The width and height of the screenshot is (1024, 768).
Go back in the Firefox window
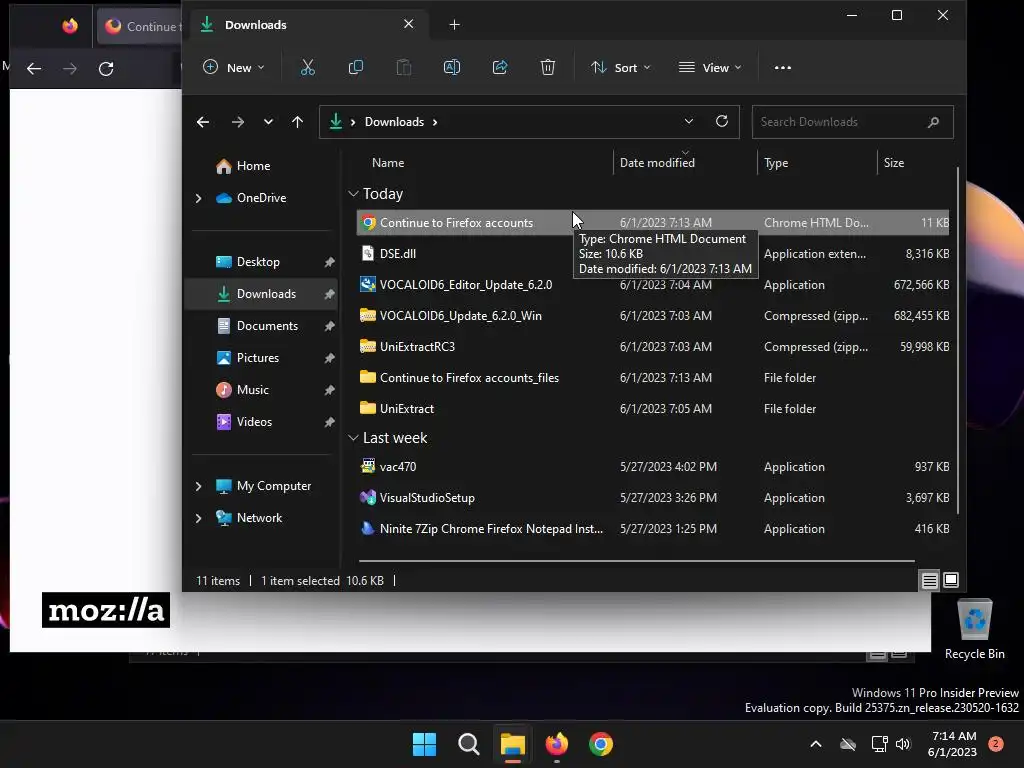pos(34,68)
